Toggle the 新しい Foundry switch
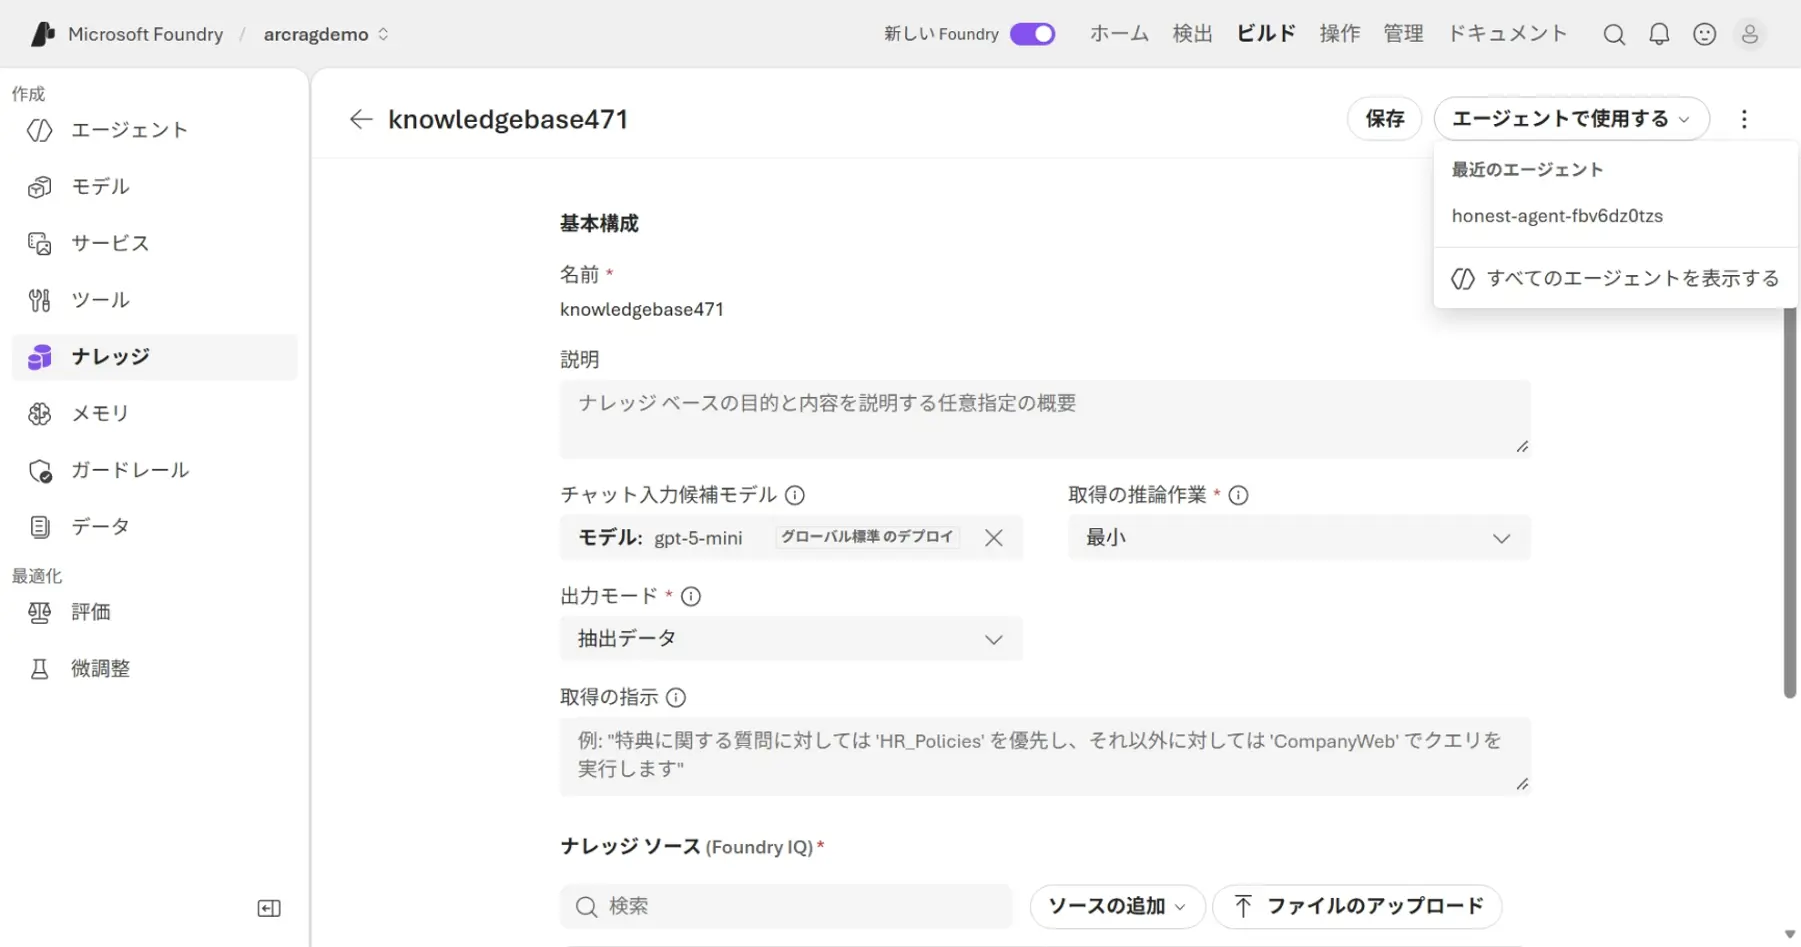 click(1033, 34)
